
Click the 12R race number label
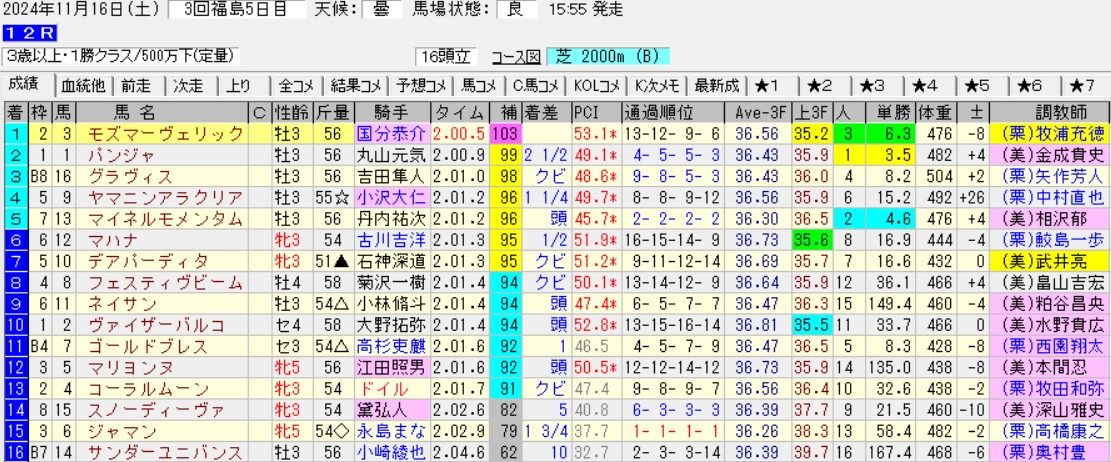point(20,35)
